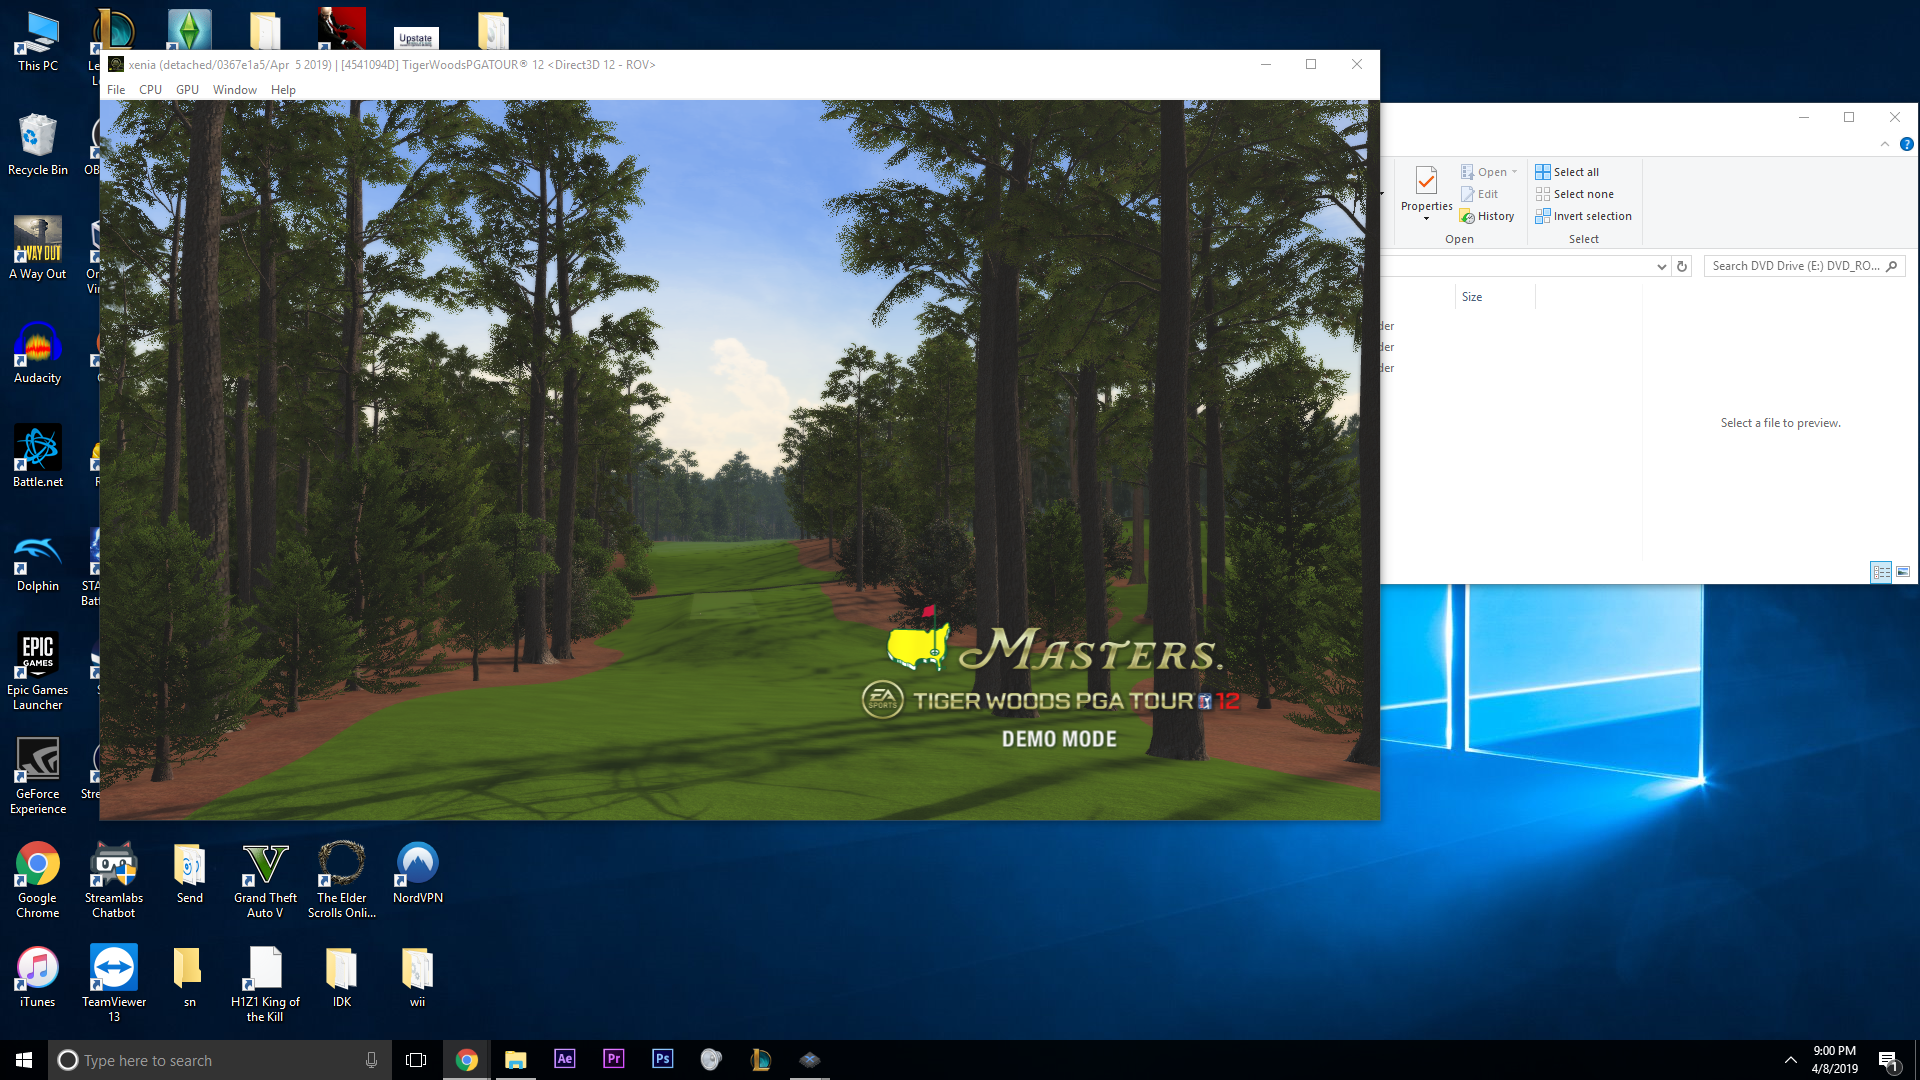
Task: Click Invert selection in ribbon
Action: coord(1583,216)
